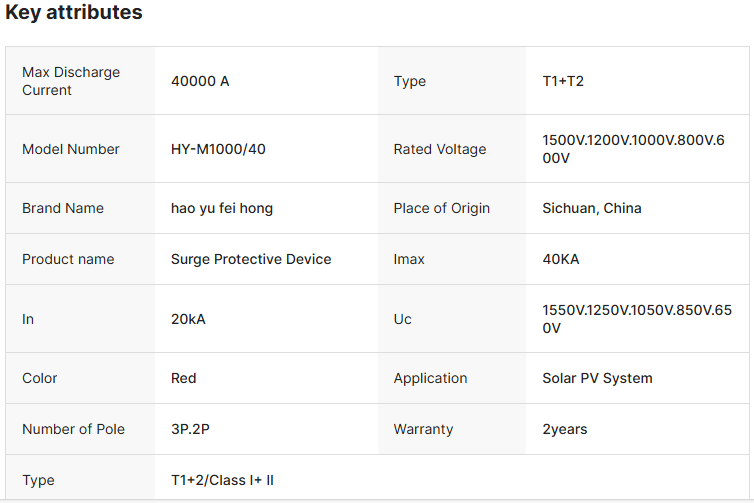
Task: Select the Solar PV System application value
Action: [x=597, y=378]
